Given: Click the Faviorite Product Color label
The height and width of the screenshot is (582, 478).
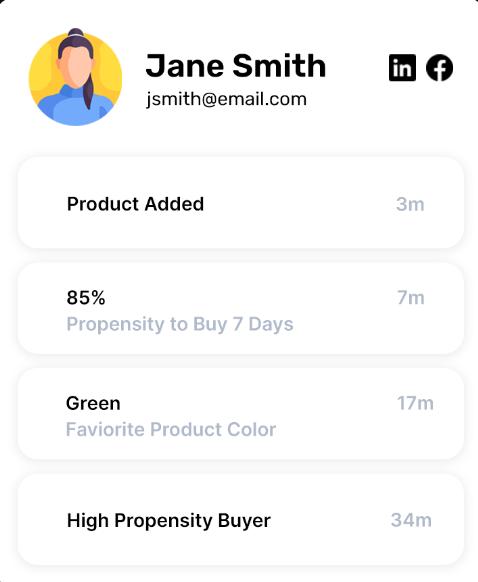Looking at the screenshot, I should (x=171, y=429).
